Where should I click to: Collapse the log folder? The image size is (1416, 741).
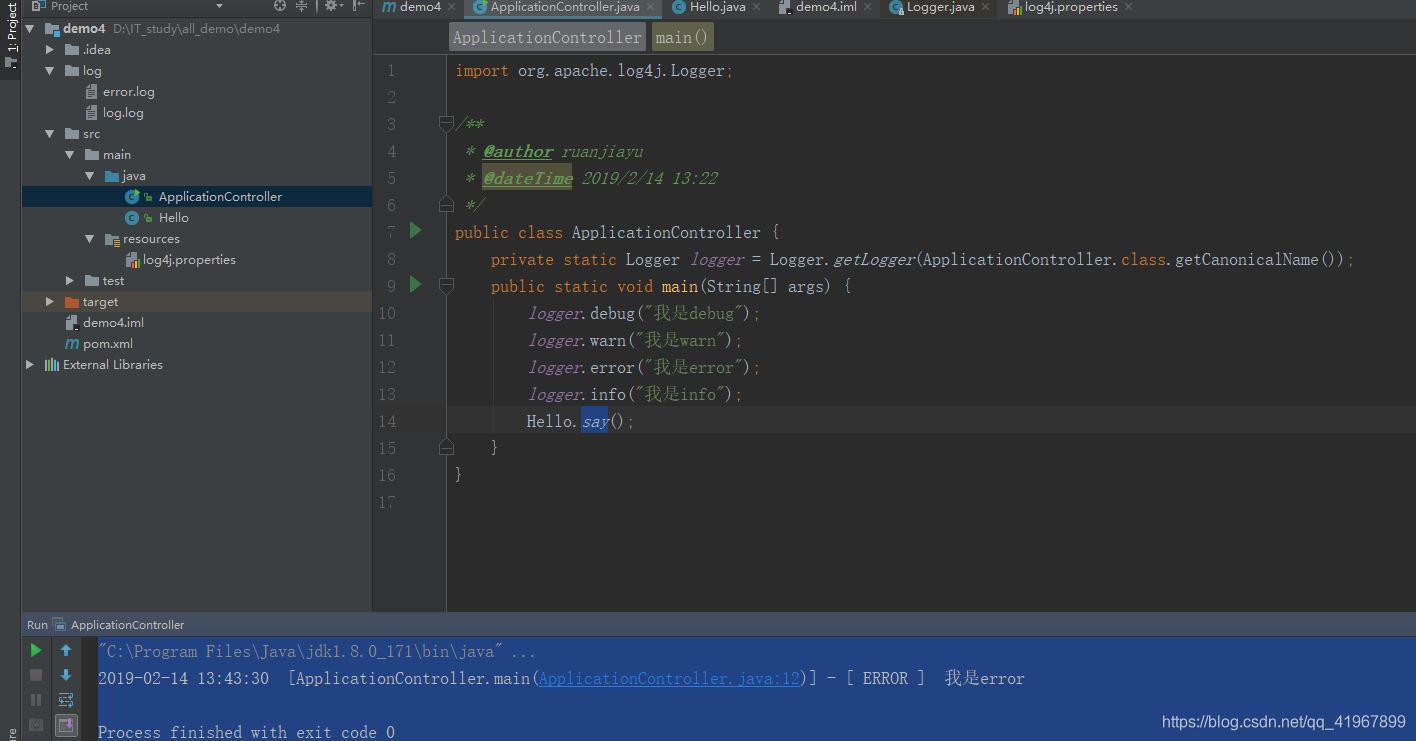pyautogui.click(x=50, y=71)
